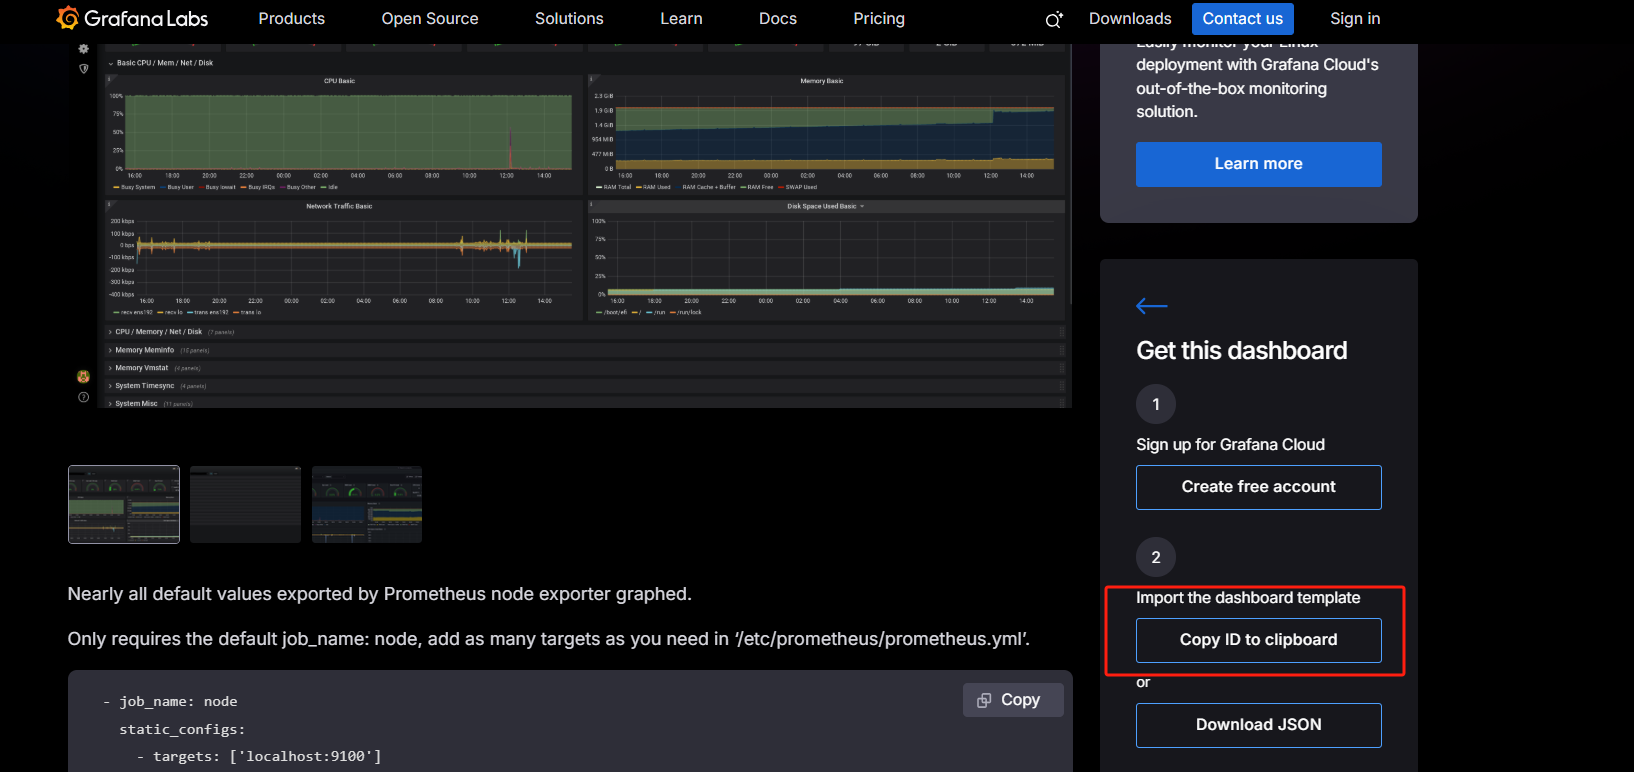Image resolution: width=1634 pixels, height=772 pixels.
Task: Select the third dashboard screenshot thumbnail
Action: coord(367,504)
